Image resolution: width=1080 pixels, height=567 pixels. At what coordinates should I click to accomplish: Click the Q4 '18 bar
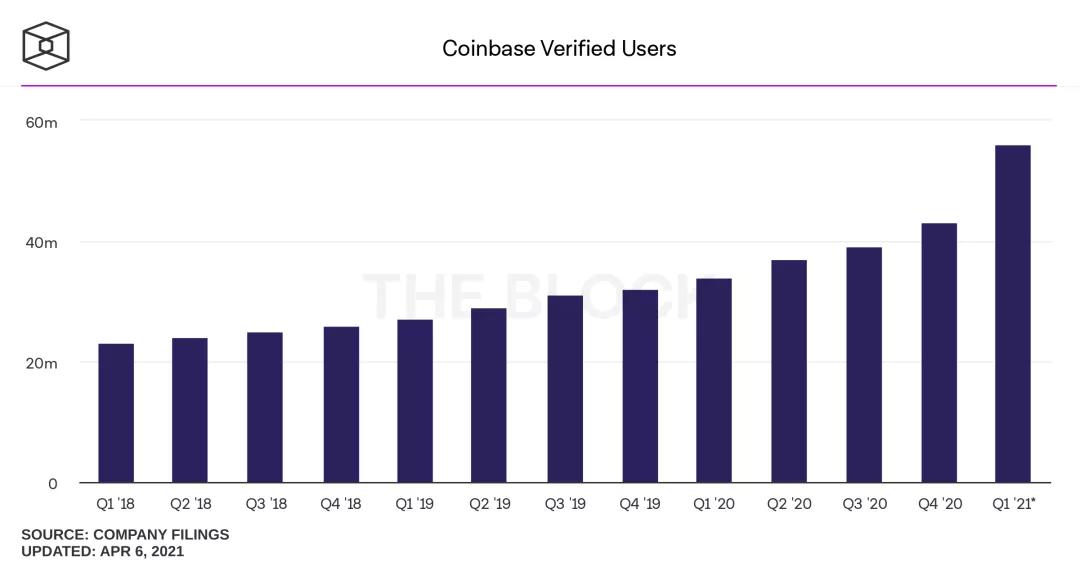[x=341, y=404]
